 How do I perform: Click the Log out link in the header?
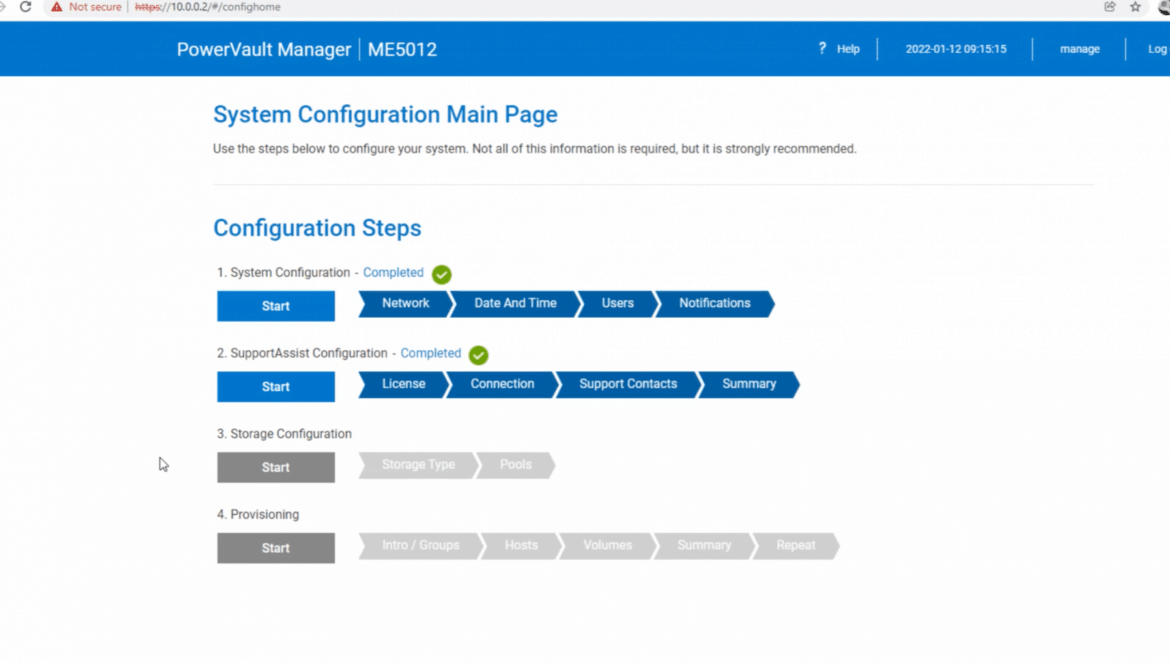[x=1158, y=49]
